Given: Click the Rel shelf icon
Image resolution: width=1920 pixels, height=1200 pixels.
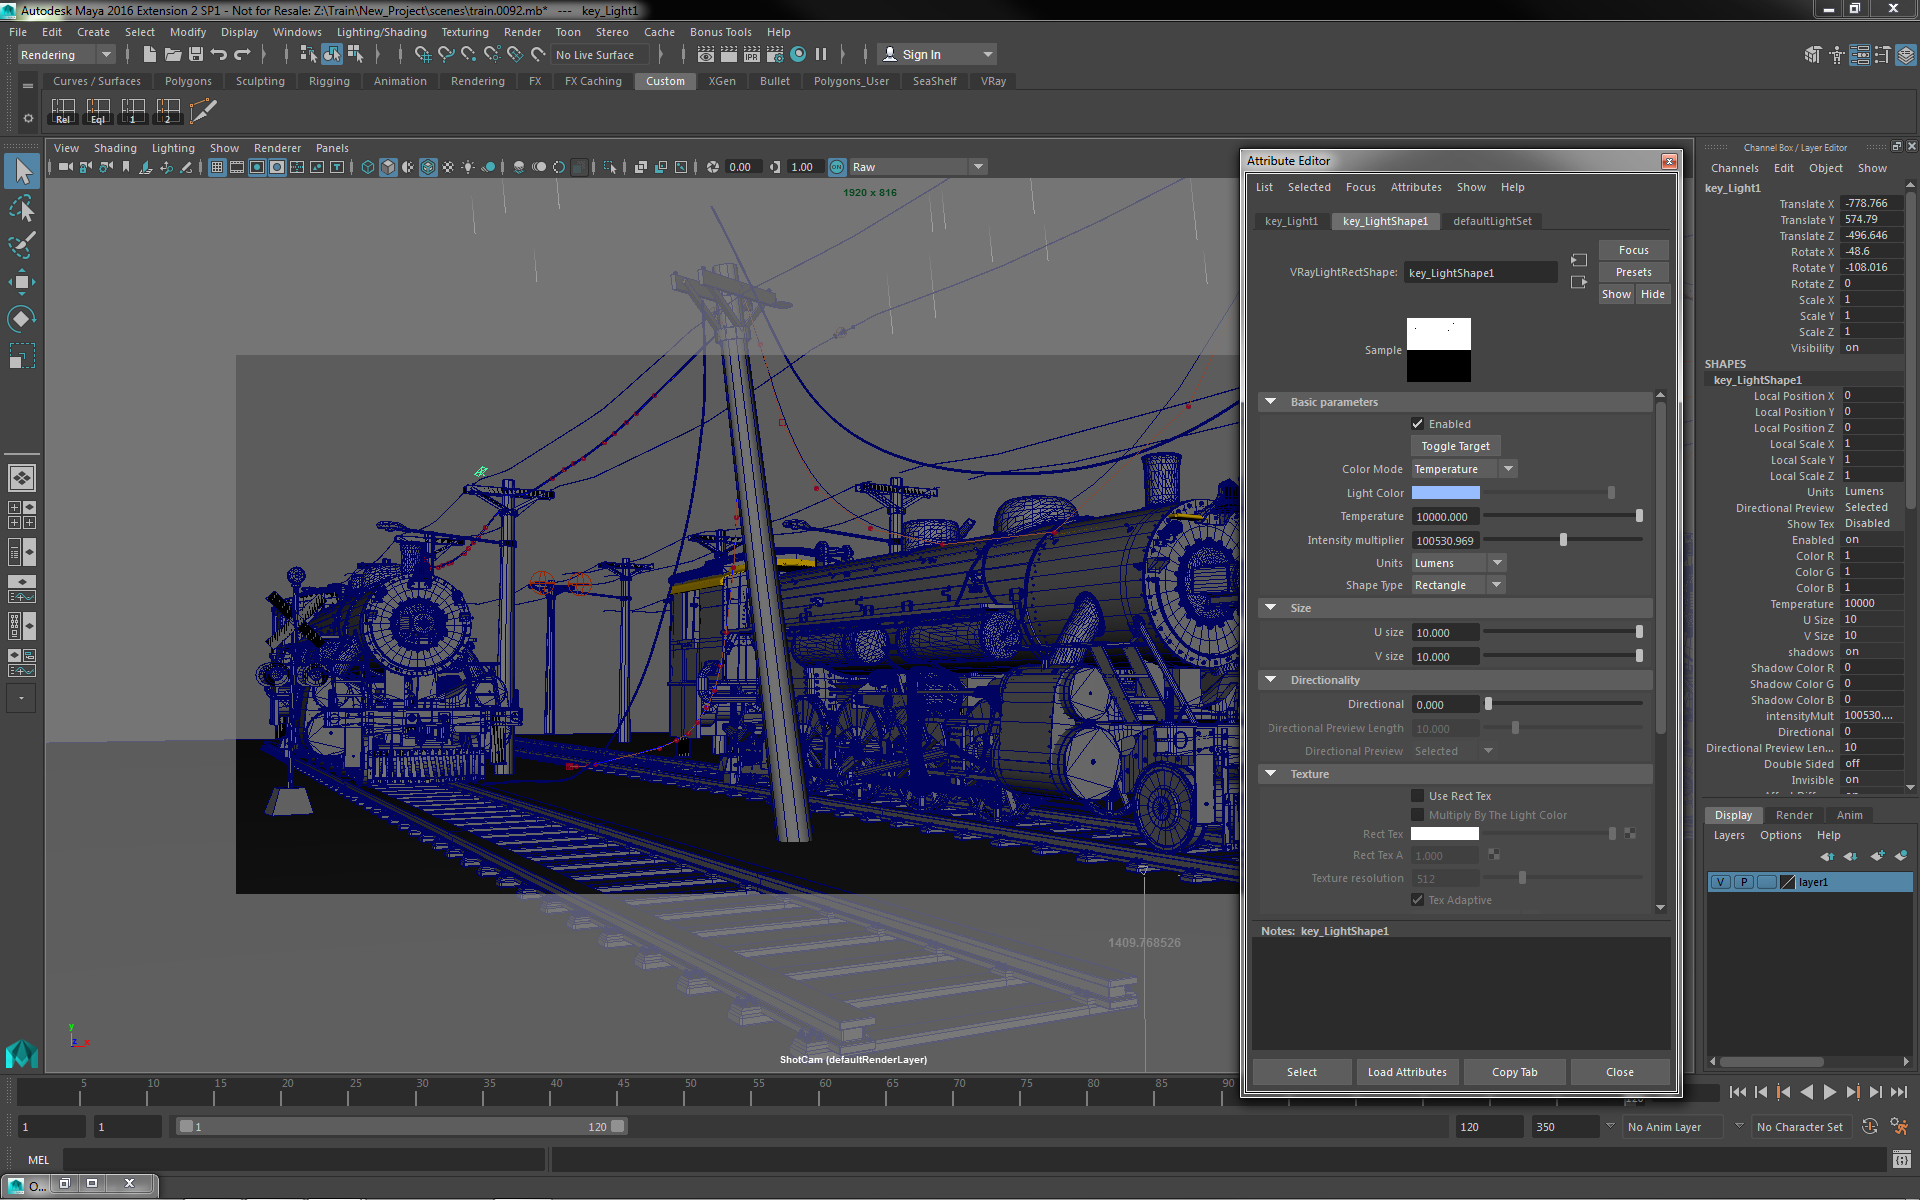Looking at the screenshot, I should click(x=63, y=109).
